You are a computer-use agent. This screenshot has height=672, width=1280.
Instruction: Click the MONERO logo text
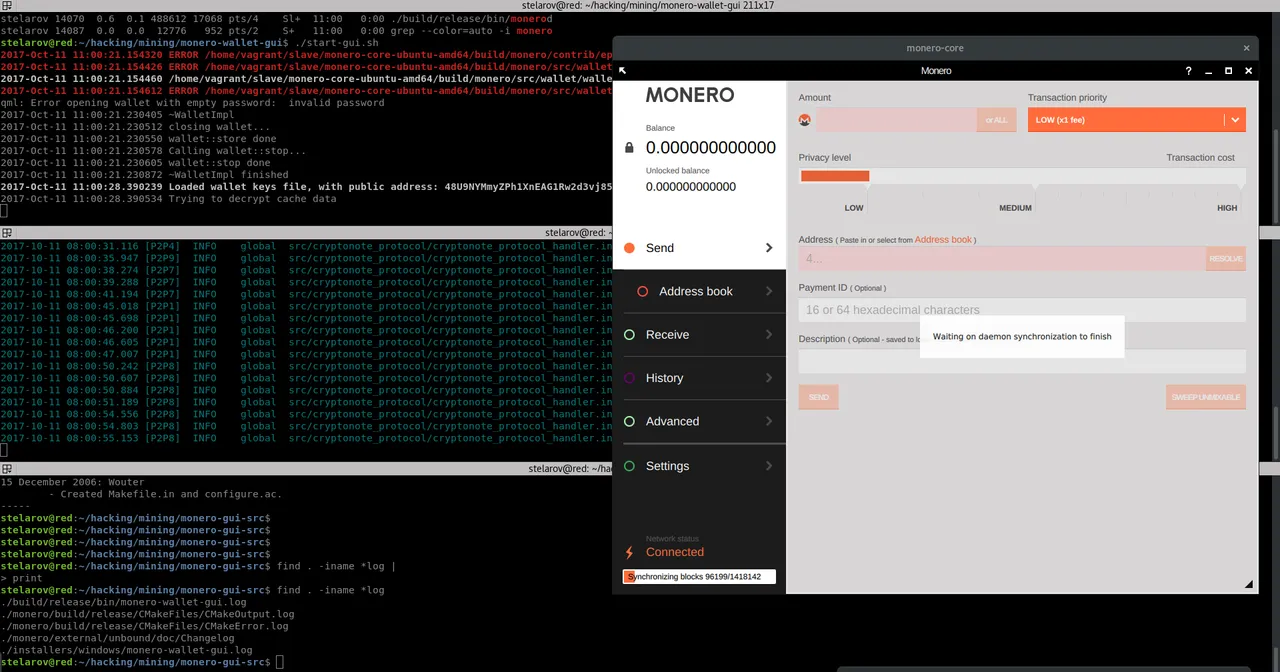tap(690, 95)
